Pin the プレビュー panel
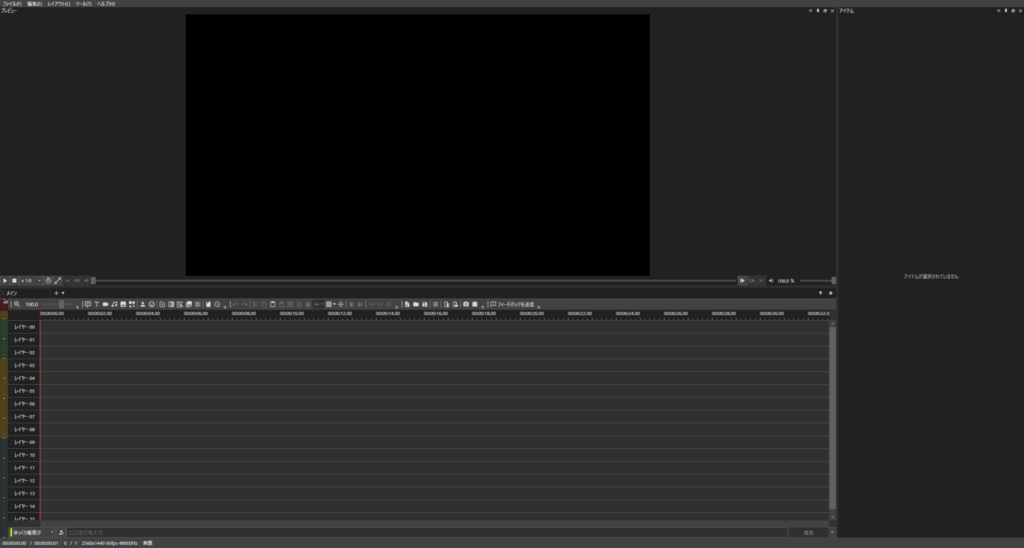This screenshot has height=548, width=1024. [x=818, y=11]
